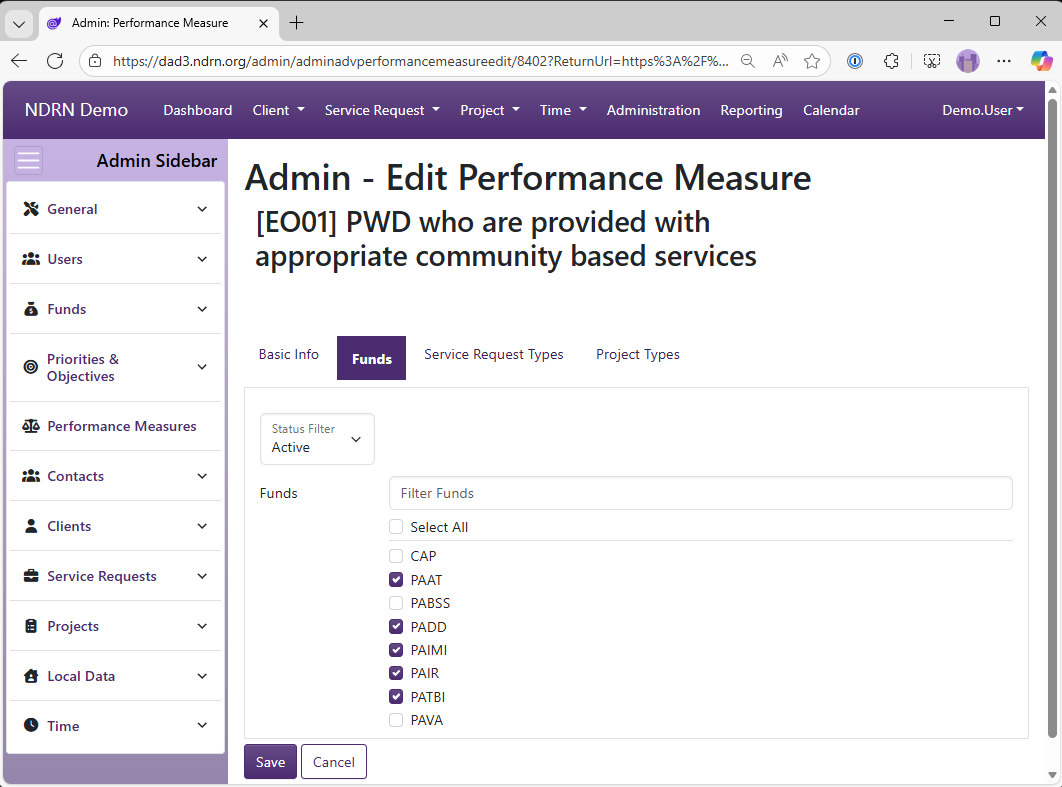Click the browser address bar URL
The image size is (1062, 787).
coord(421,61)
